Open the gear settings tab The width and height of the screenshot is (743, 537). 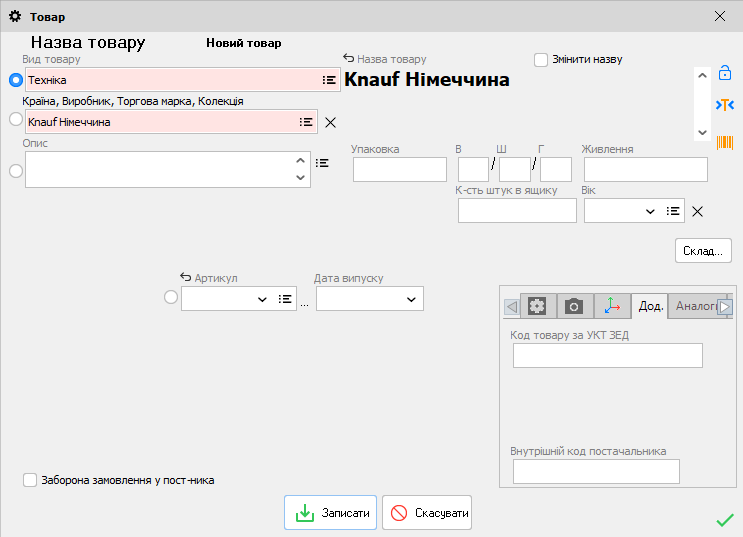coord(537,306)
